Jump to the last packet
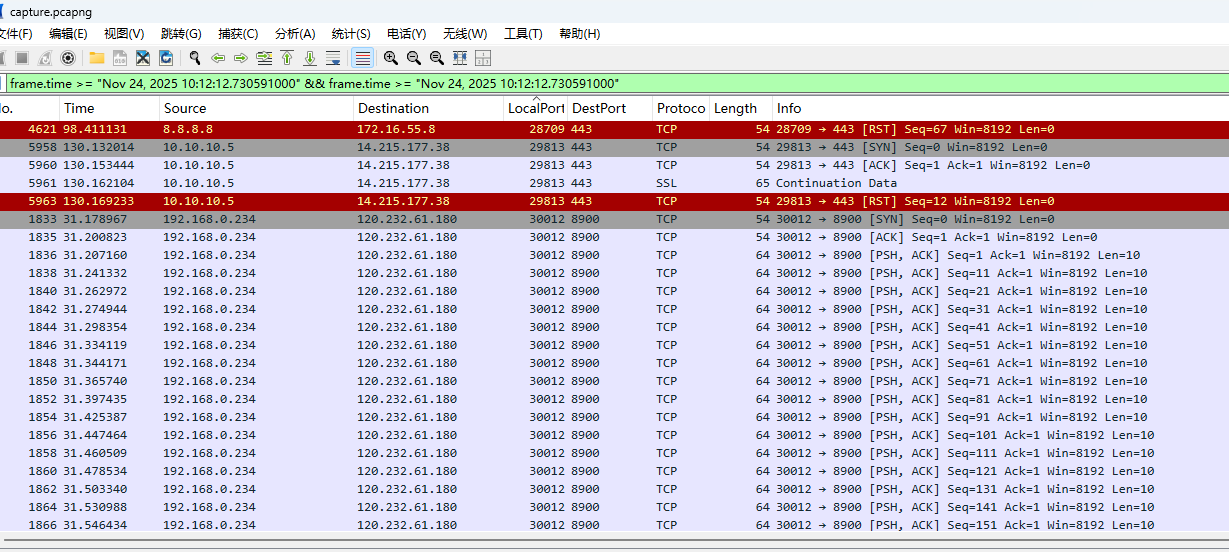The width and height of the screenshot is (1229, 552). [310, 58]
